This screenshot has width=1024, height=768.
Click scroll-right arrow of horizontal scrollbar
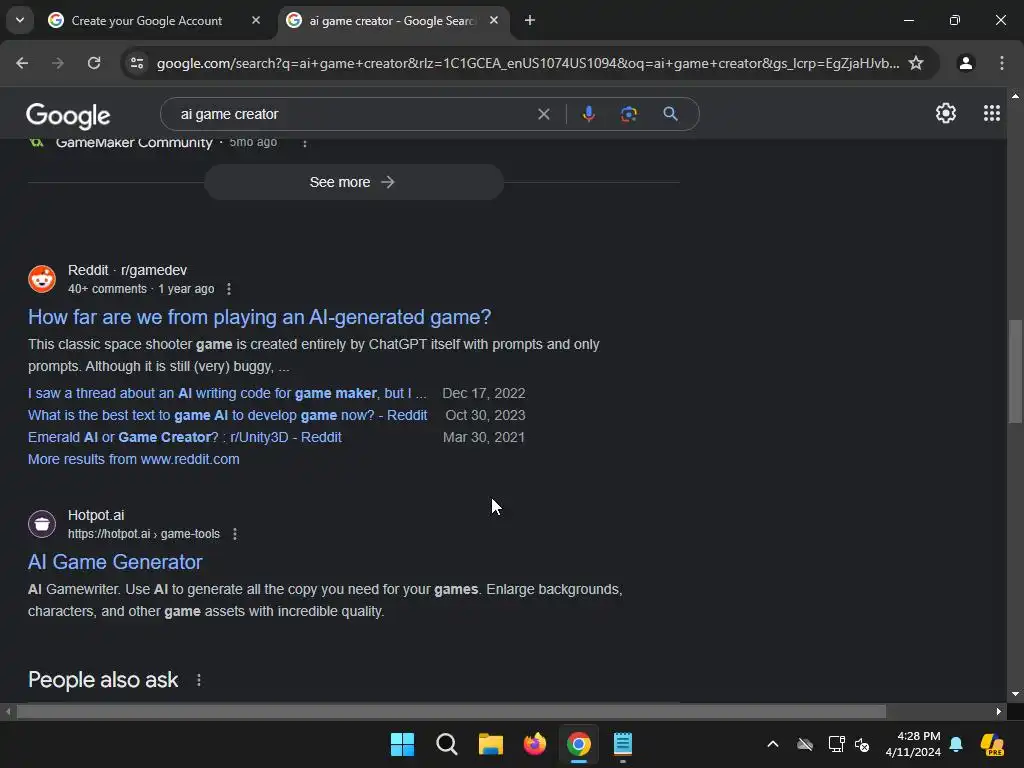(x=999, y=711)
